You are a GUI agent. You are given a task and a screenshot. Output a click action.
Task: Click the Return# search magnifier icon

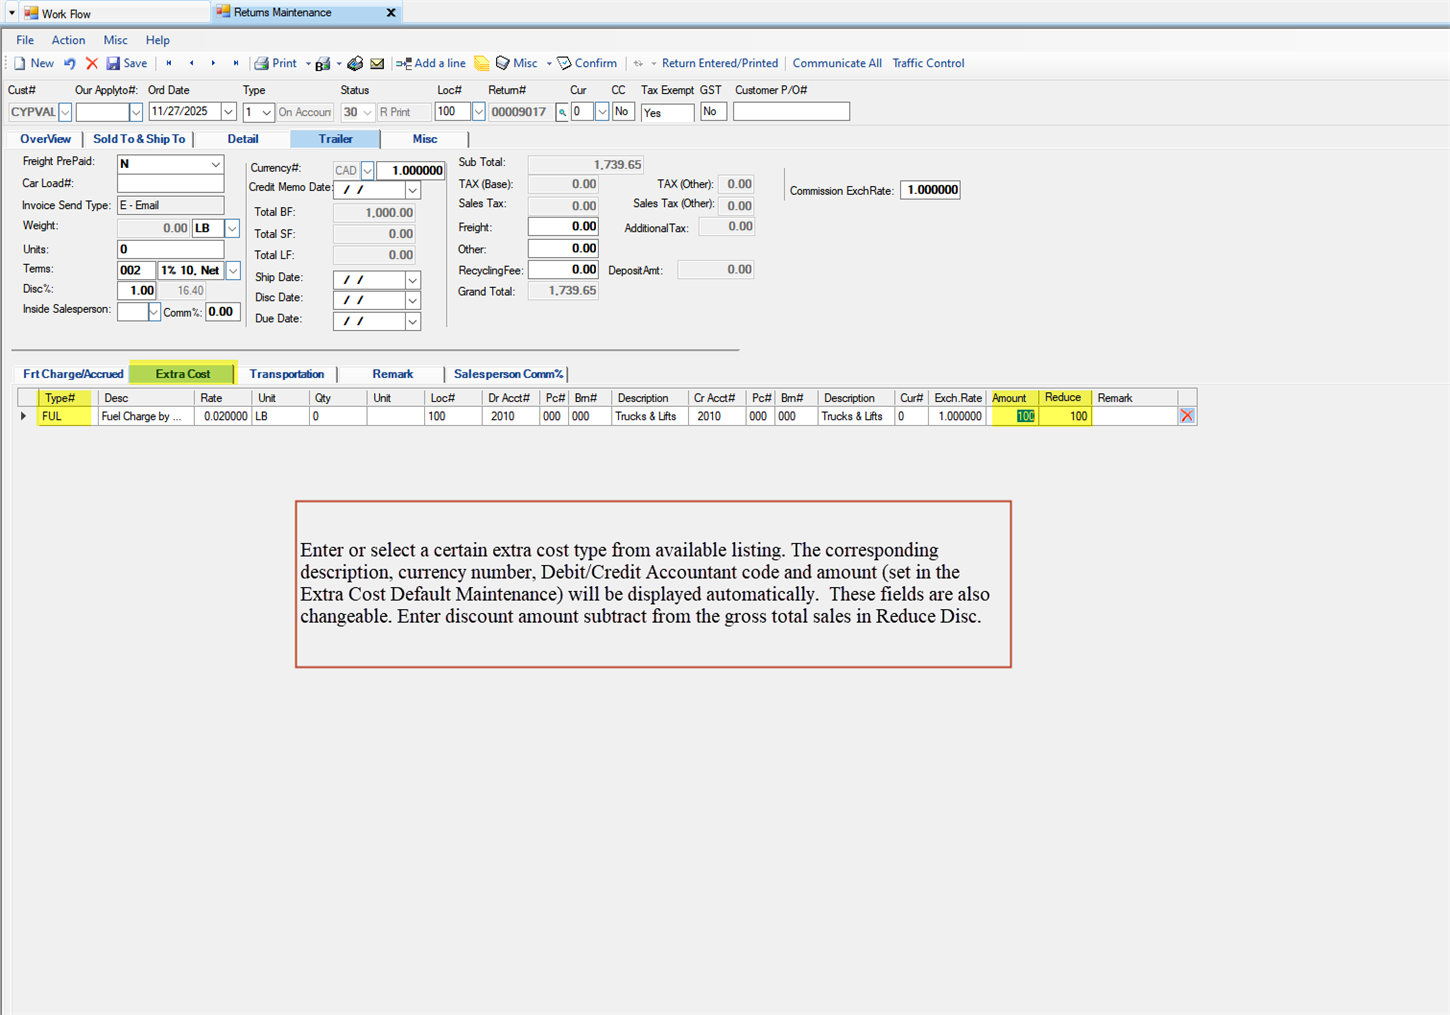562,112
